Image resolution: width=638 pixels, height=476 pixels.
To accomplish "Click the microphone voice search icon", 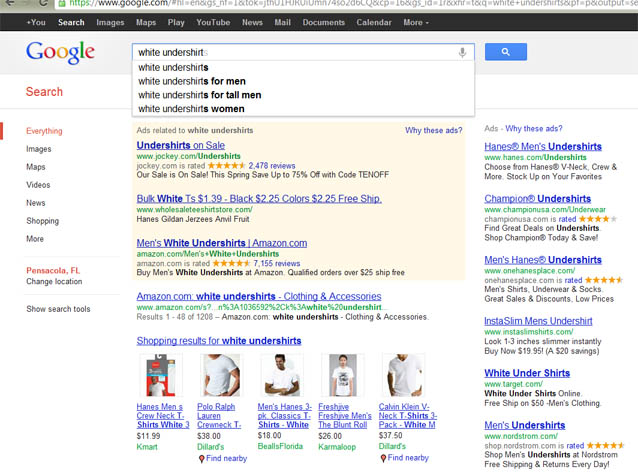I will point(462,52).
